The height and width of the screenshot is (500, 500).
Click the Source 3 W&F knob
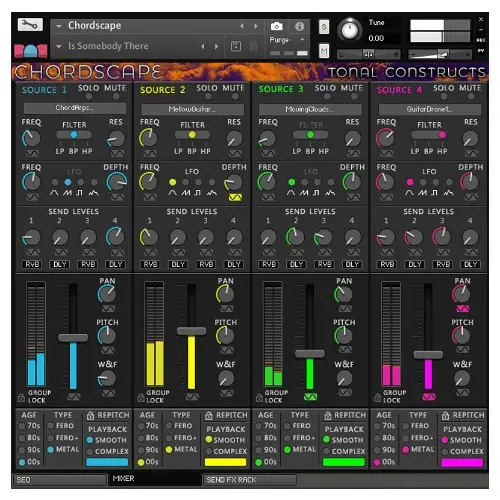coord(344,378)
